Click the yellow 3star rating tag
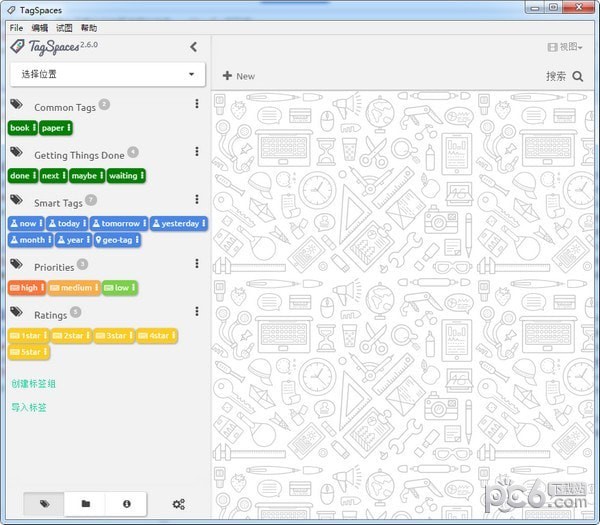 (113, 336)
